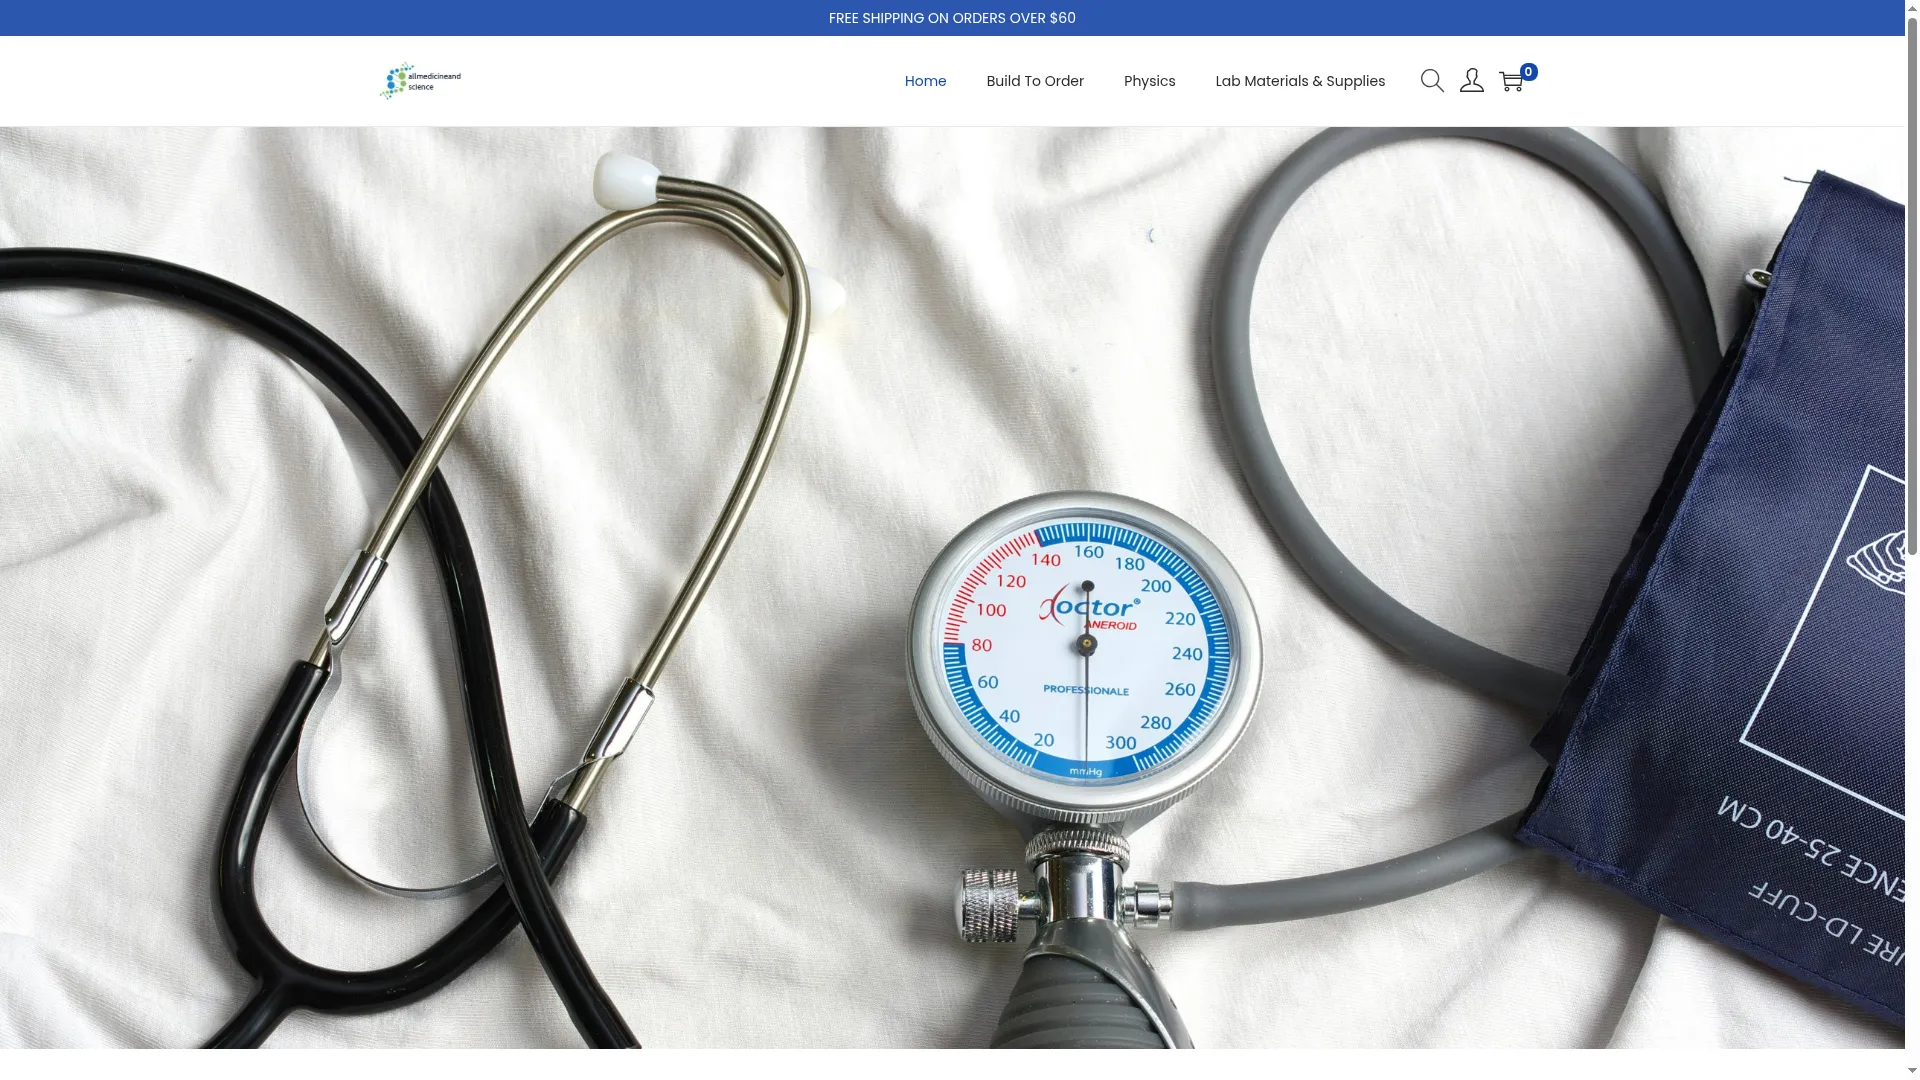Go to the Home menu item
Viewport: 1920px width, 1080px height.
click(925, 81)
